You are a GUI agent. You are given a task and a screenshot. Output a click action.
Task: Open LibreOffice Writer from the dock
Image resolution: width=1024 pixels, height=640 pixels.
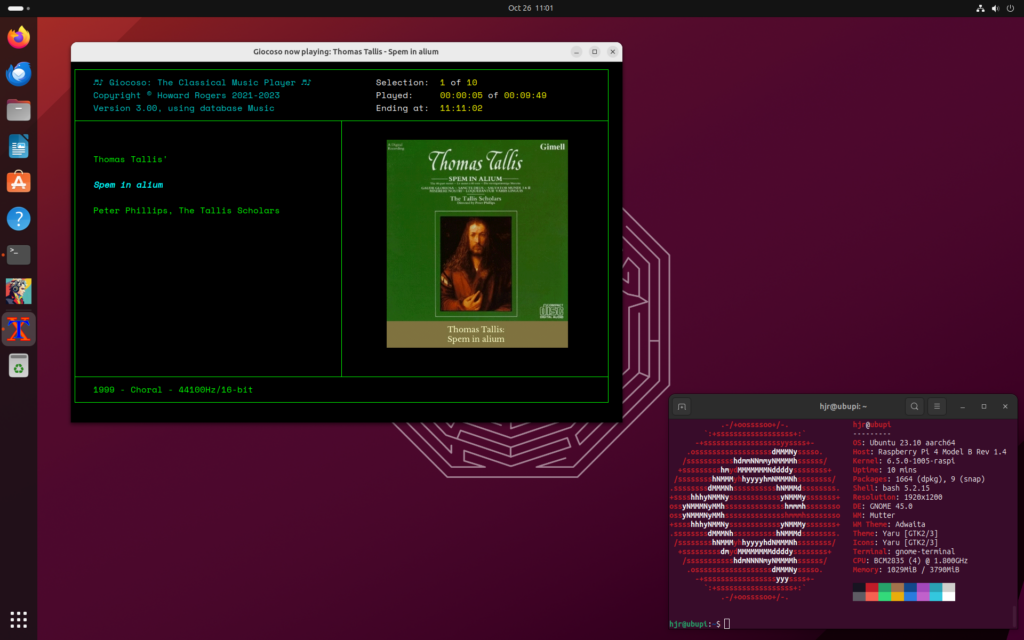[x=18, y=146]
